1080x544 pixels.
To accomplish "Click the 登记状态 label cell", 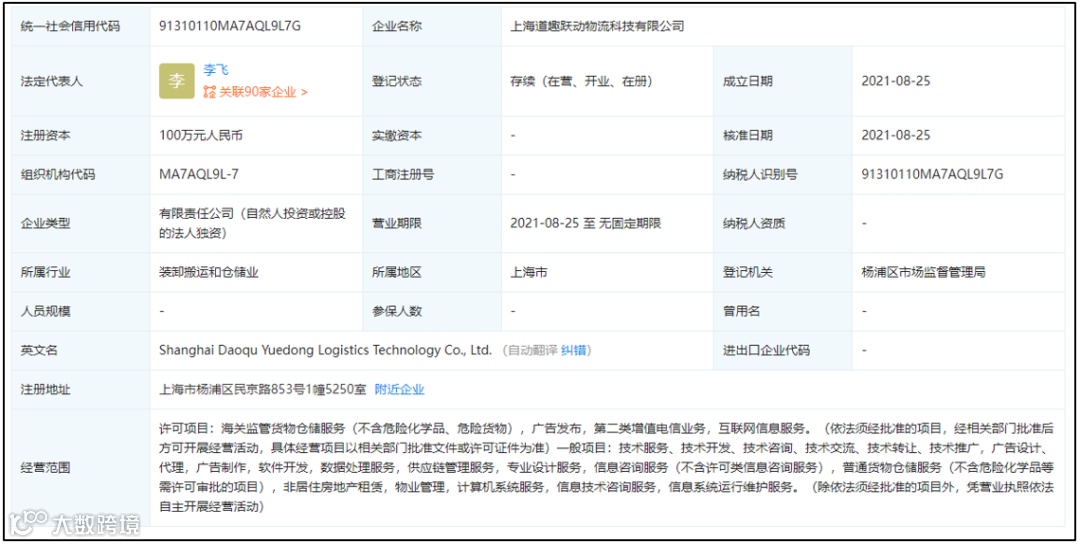I will tap(432, 81).
